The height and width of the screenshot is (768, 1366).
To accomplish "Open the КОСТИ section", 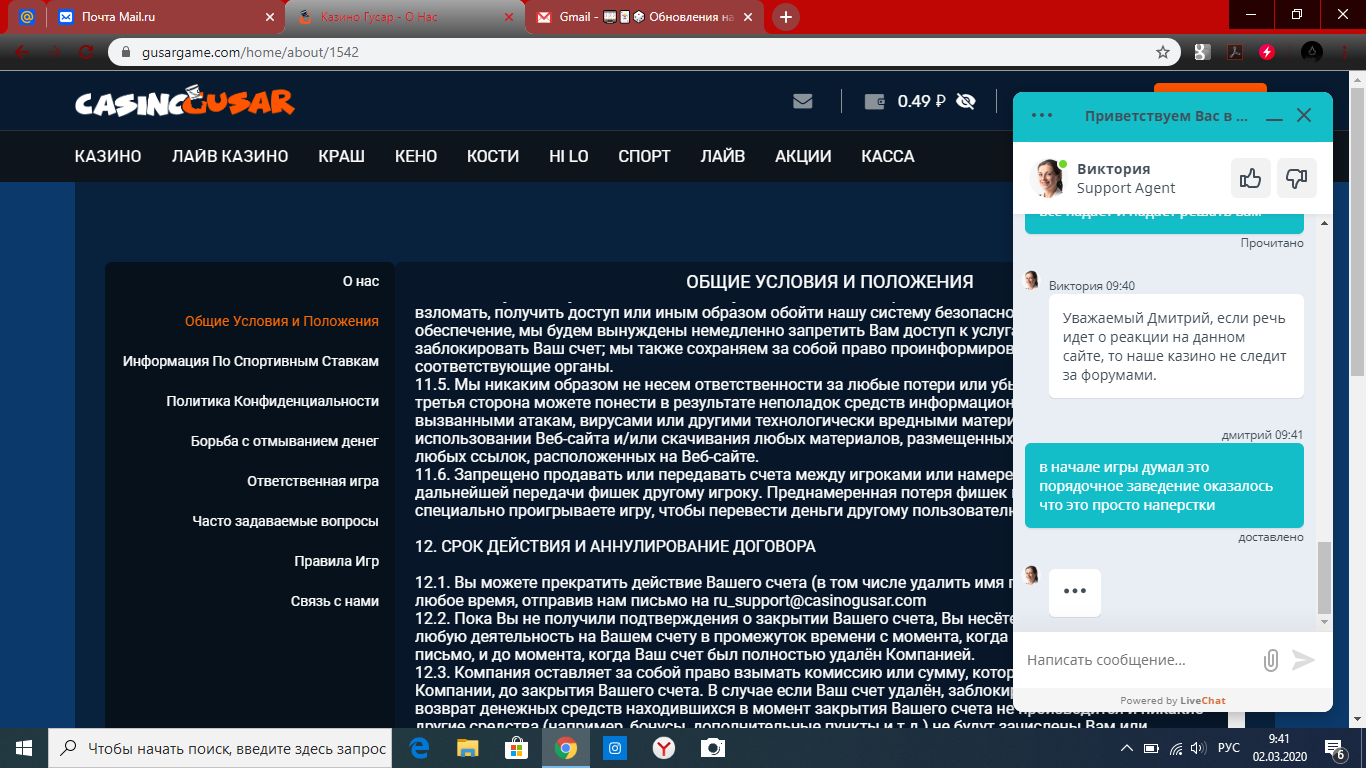I will pos(493,156).
